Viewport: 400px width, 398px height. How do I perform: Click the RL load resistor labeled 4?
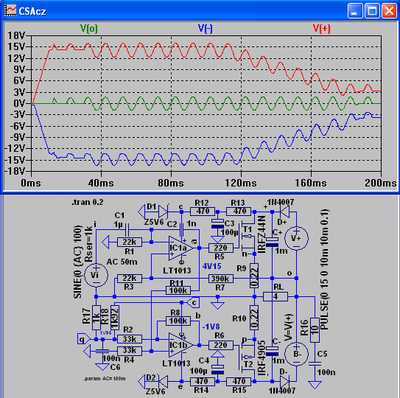tap(275, 296)
